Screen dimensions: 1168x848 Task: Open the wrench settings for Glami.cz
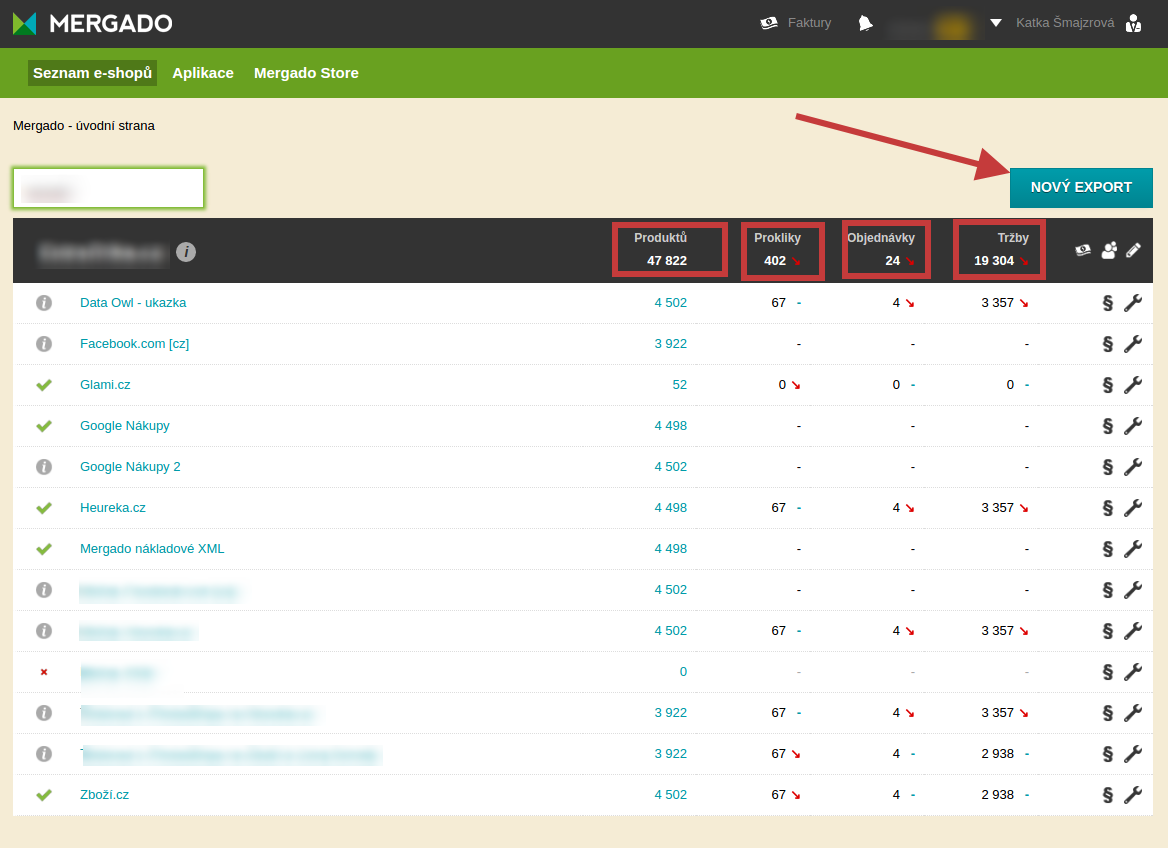point(1133,385)
